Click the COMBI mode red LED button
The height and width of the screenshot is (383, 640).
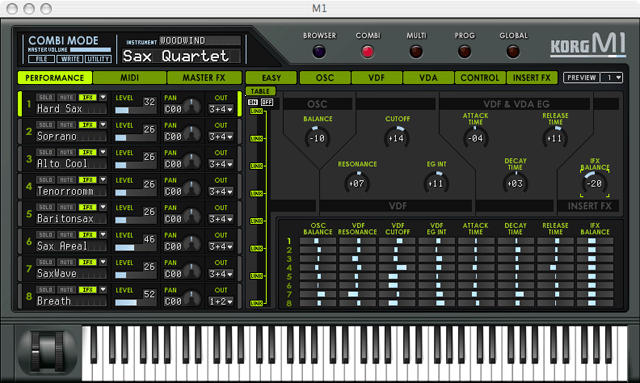(x=367, y=51)
